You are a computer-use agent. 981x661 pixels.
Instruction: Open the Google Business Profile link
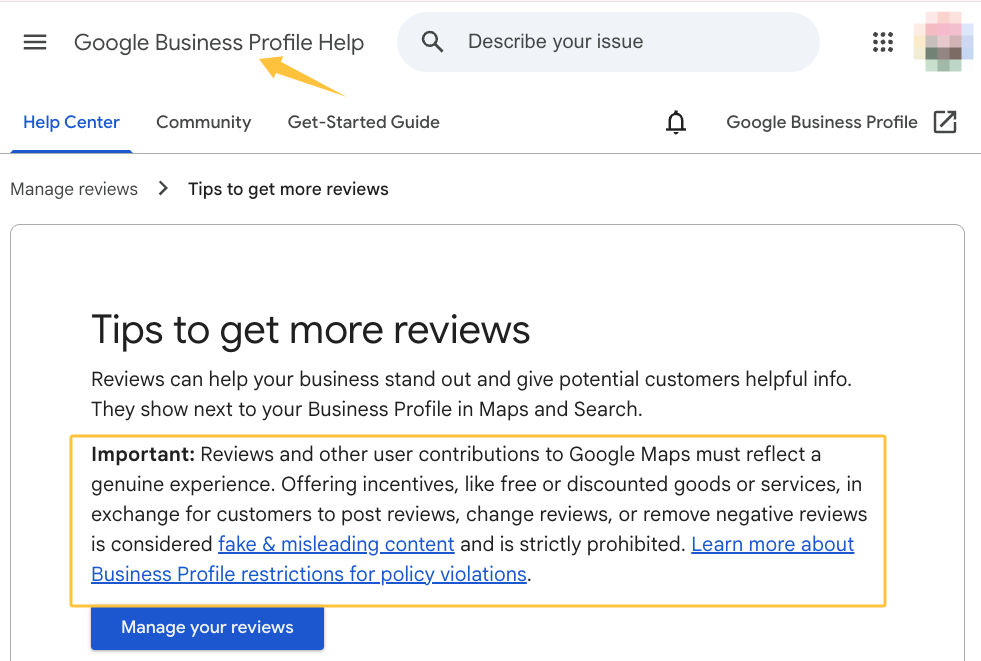click(x=821, y=122)
